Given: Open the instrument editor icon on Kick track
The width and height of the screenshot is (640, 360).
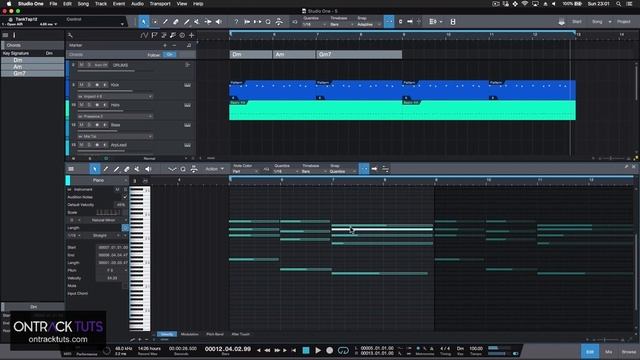Looking at the screenshot, I should (187, 85).
